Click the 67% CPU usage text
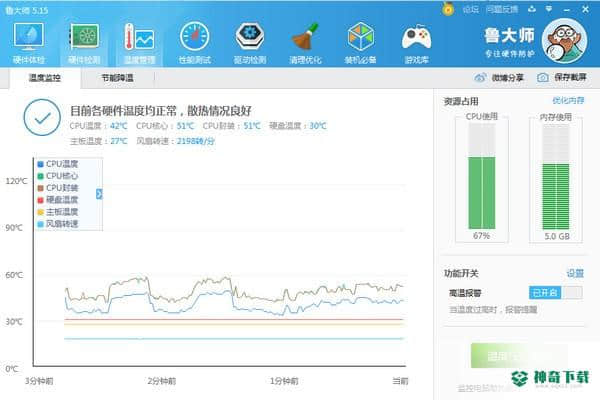Viewport: 600px width, 400px height. coord(481,236)
